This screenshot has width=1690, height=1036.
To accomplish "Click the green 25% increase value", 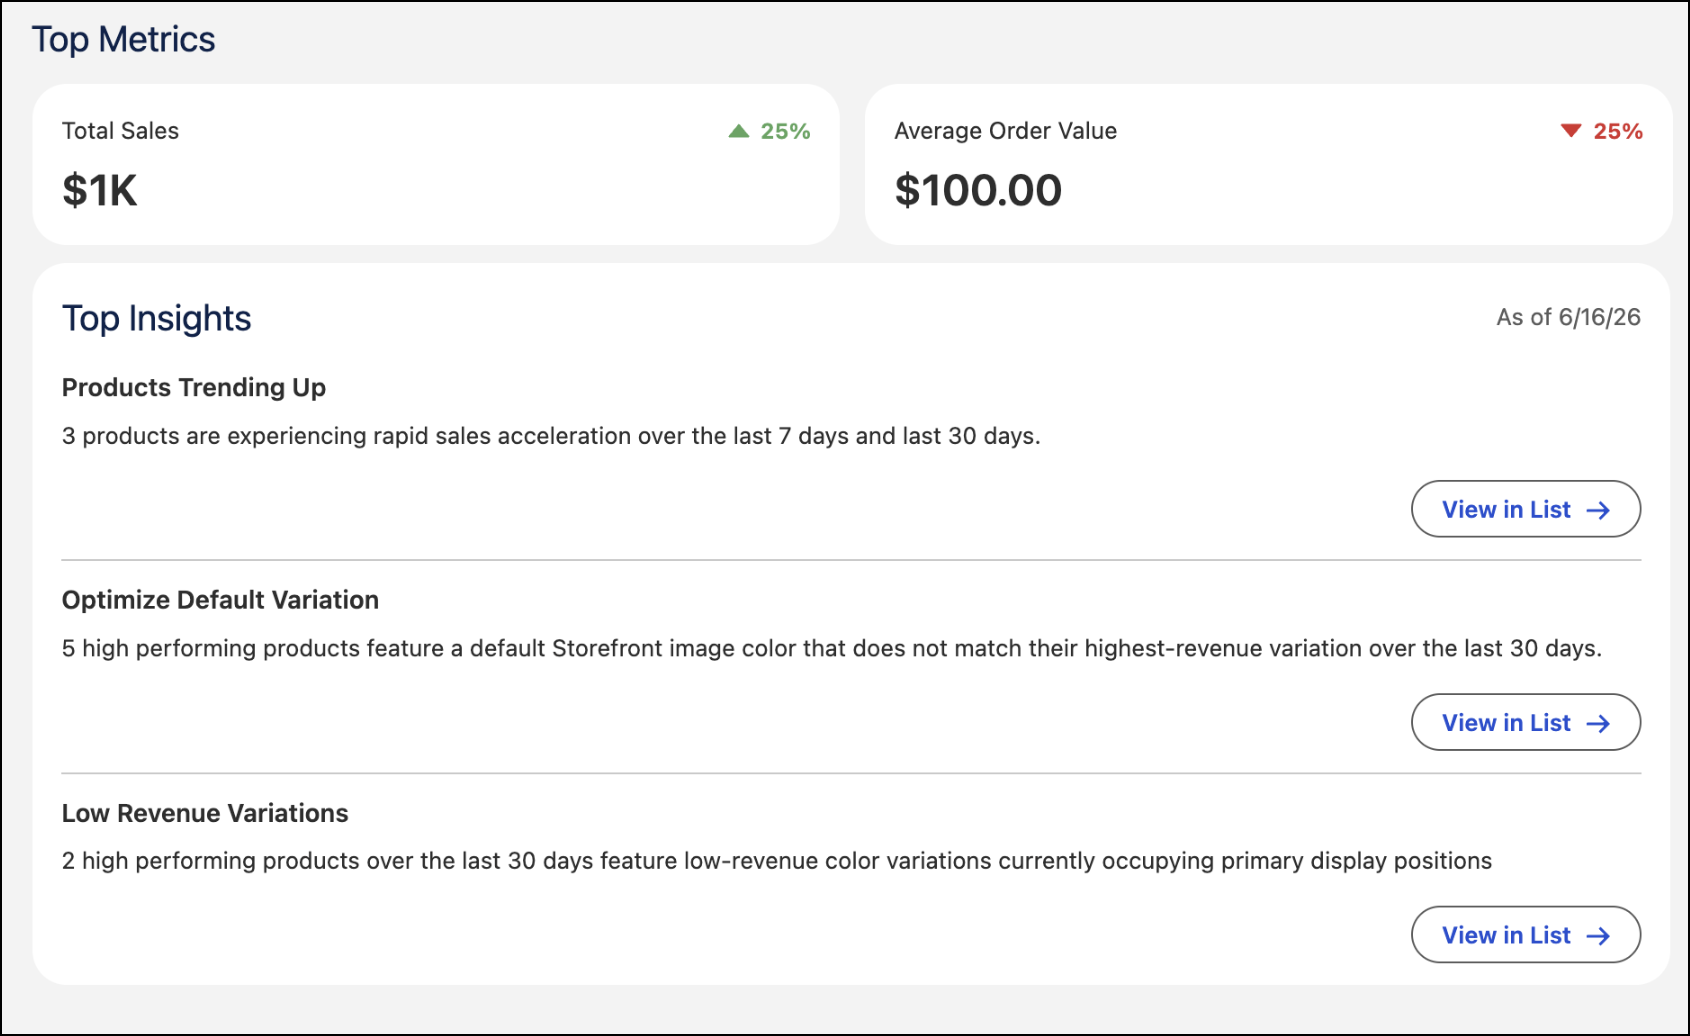I will (x=785, y=131).
